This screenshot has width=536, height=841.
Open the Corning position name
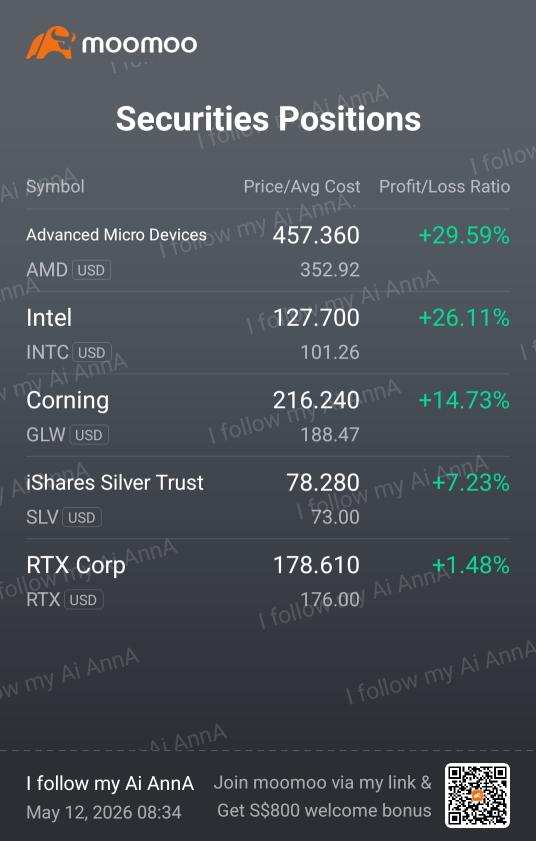[68, 401]
